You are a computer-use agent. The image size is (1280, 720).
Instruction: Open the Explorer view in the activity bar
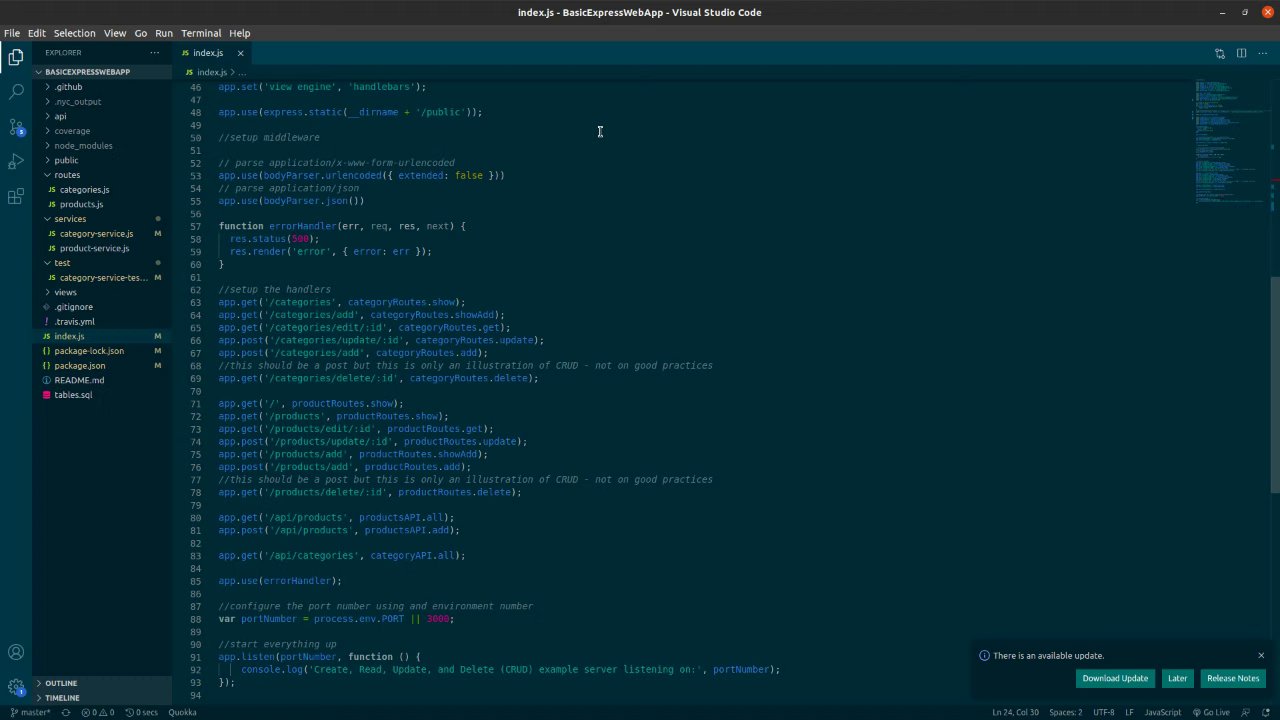(16, 57)
